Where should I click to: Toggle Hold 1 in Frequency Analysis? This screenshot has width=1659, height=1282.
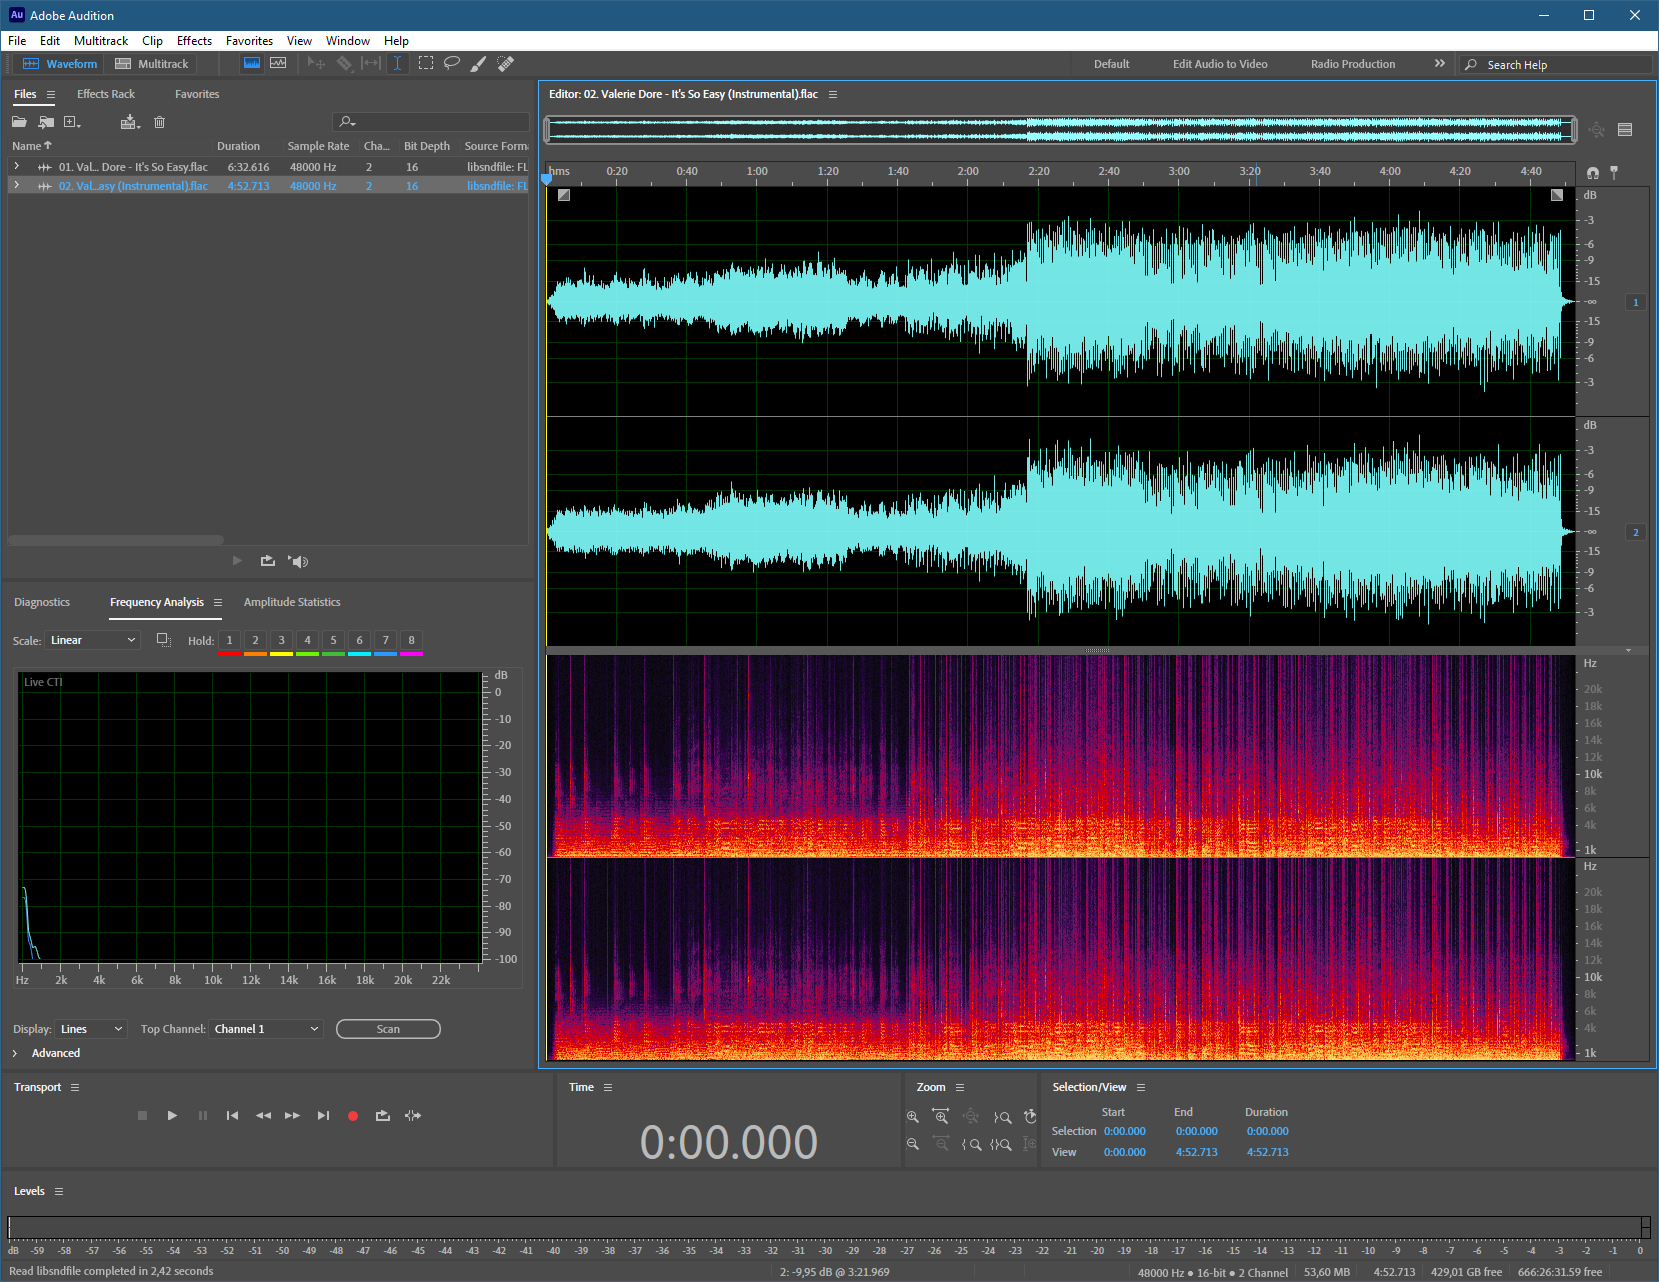click(229, 640)
